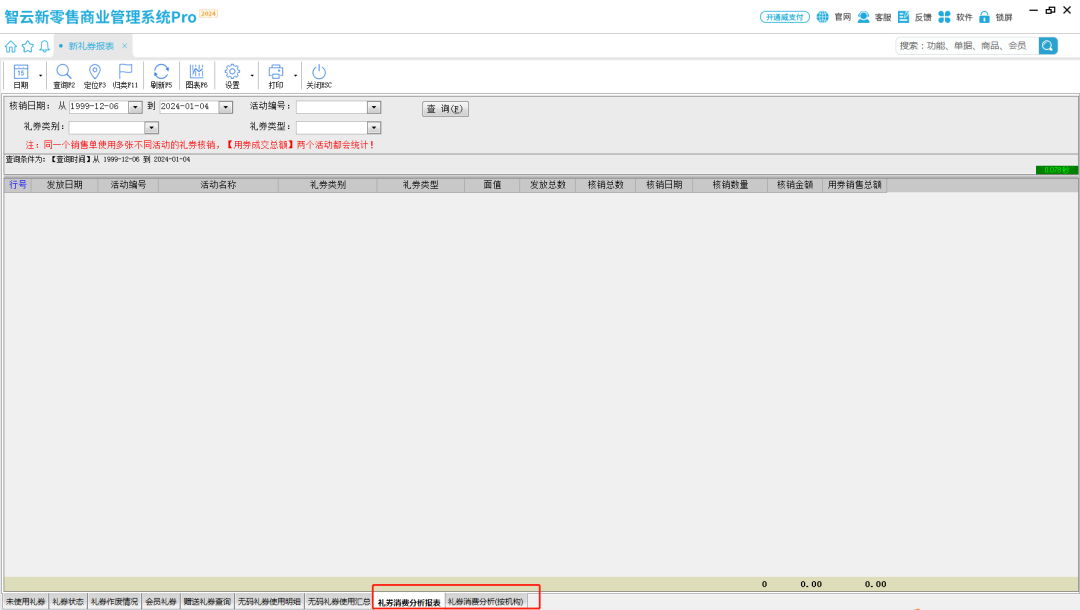The image size is (1080, 610).
Task: Click the 定位F3 location pin icon
Action: (95, 73)
